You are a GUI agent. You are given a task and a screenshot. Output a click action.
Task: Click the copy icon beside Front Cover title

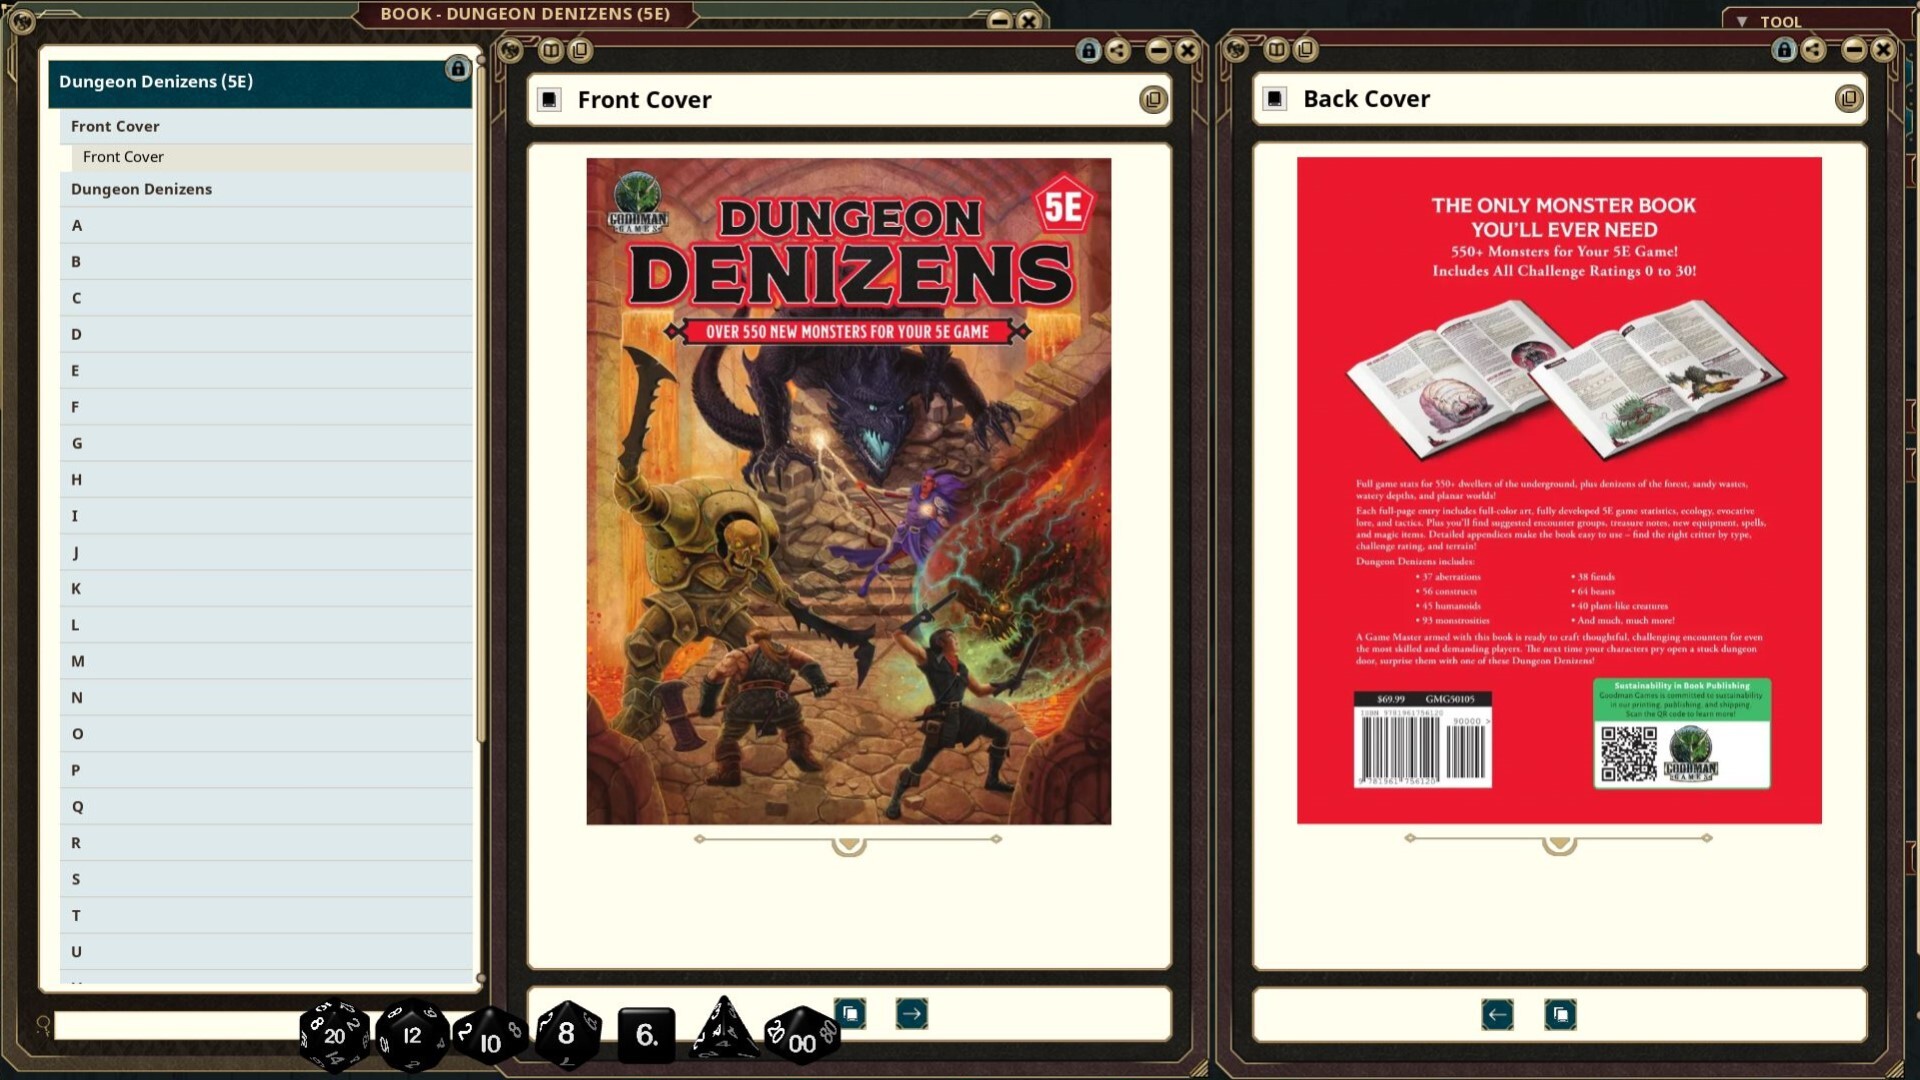1153,100
